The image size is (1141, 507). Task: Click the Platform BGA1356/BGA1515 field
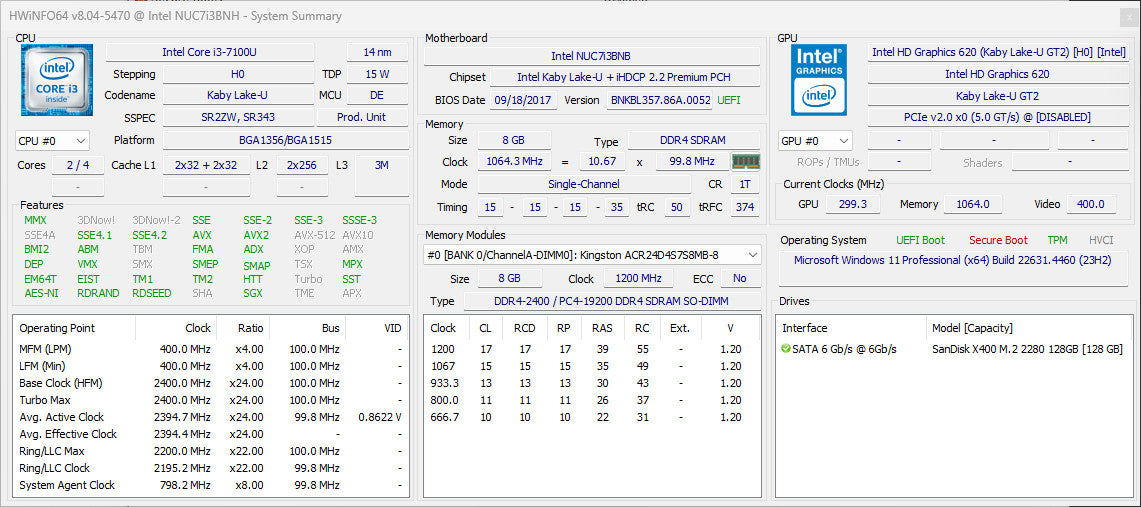(x=285, y=140)
